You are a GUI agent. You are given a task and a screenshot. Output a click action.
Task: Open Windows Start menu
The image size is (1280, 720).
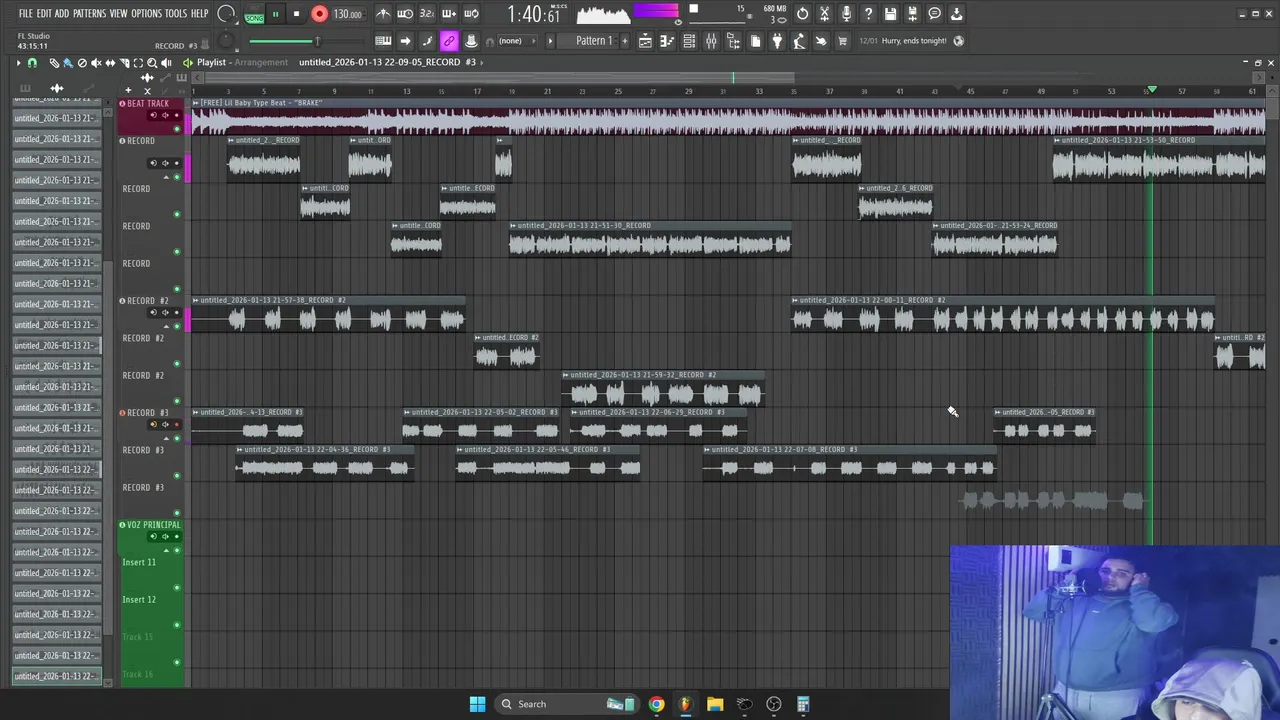[x=477, y=704]
